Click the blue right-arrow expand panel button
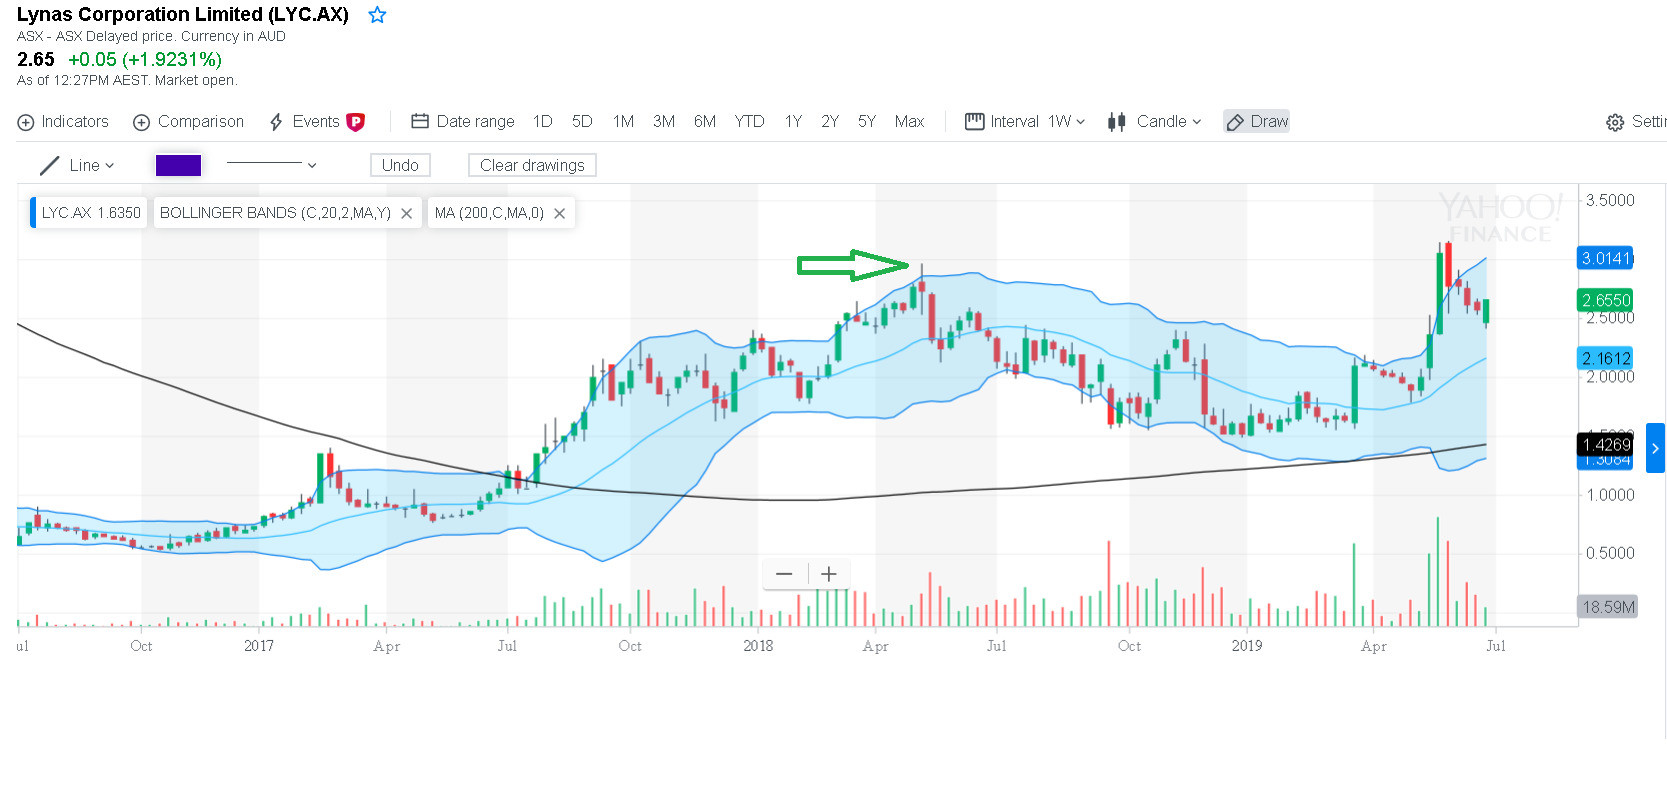1667x800 pixels. tap(1655, 448)
